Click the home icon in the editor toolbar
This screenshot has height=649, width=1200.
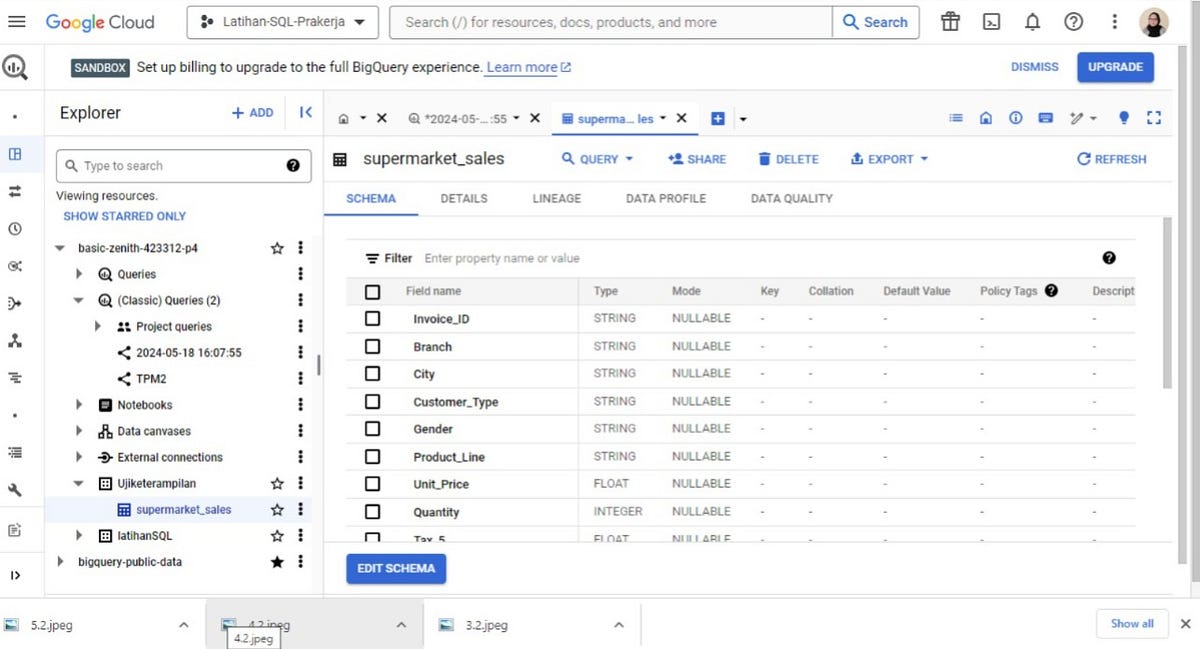[985, 118]
